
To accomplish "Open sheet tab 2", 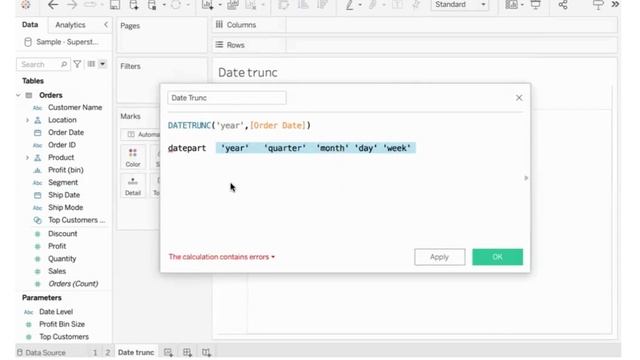I will coord(107,352).
